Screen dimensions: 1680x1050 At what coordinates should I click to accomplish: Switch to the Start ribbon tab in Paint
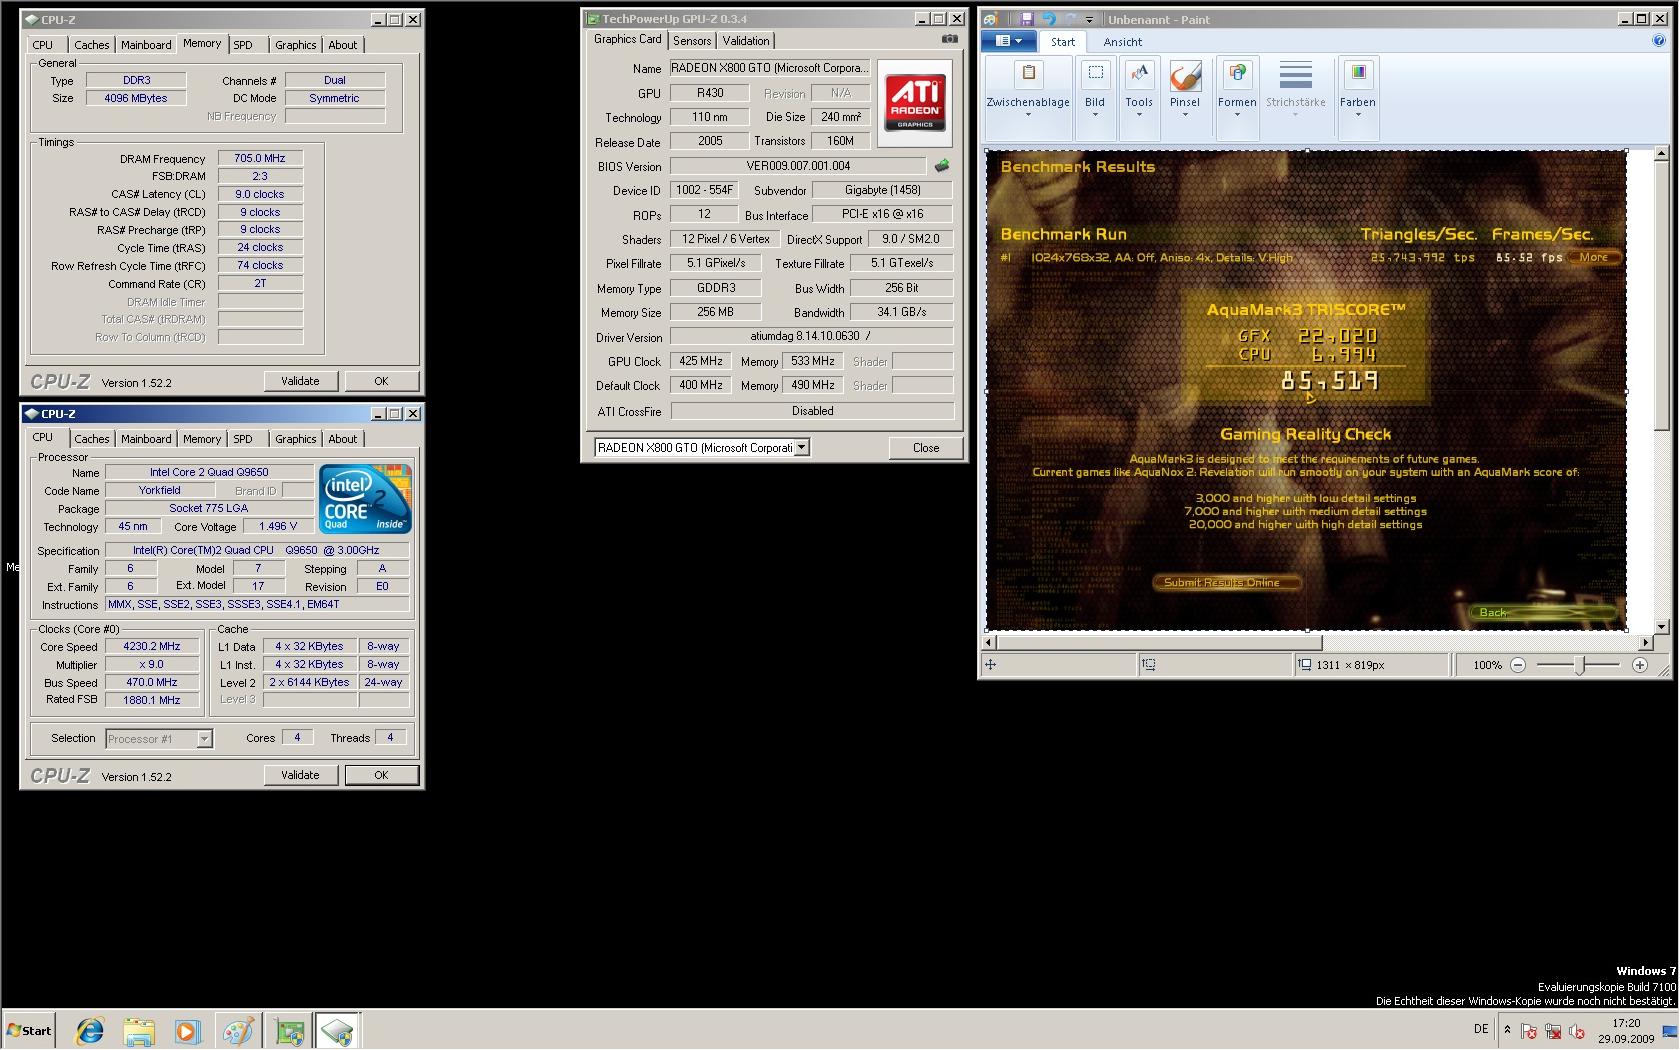(1062, 42)
